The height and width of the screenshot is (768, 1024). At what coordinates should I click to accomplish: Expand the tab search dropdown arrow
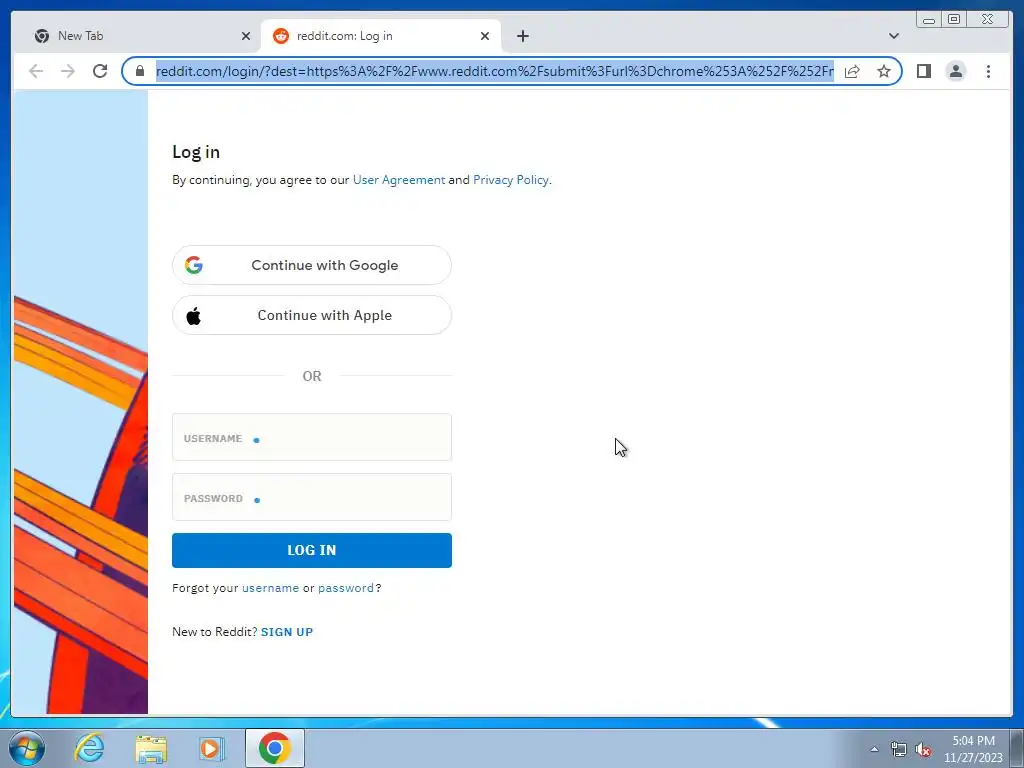(893, 36)
